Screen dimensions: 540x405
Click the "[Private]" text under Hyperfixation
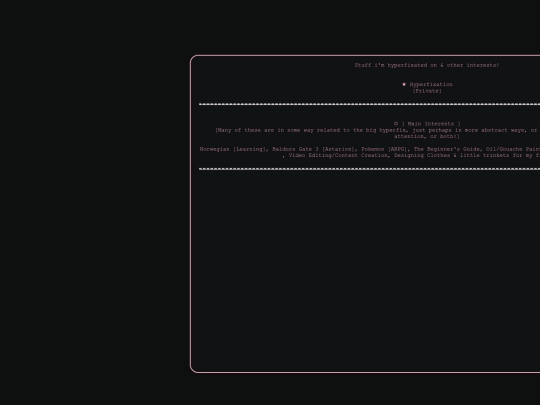click(x=427, y=91)
